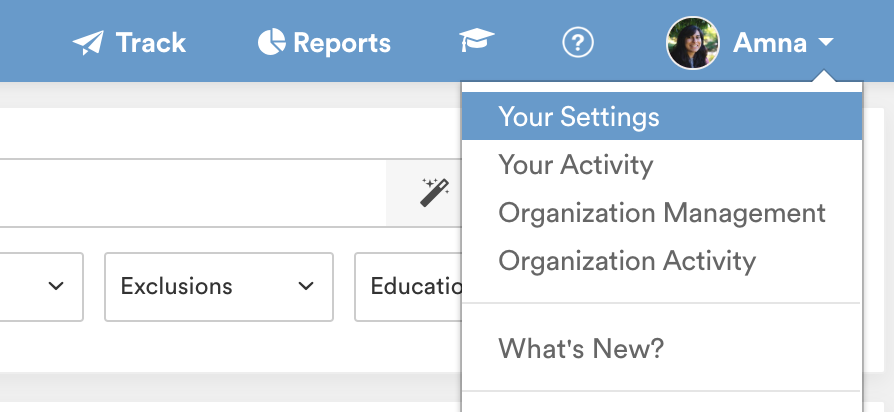This screenshot has width=894, height=412.
Task: Select Your Activity menu entry
Action: point(662,165)
